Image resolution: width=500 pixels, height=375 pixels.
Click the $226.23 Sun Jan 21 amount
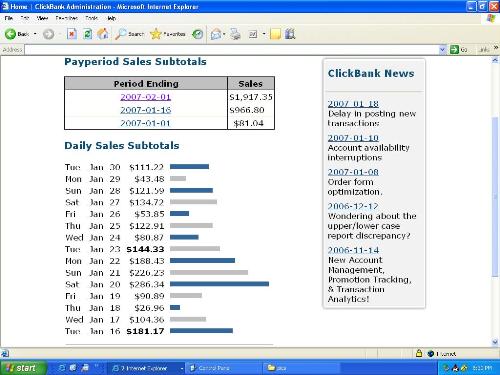point(147,273)
